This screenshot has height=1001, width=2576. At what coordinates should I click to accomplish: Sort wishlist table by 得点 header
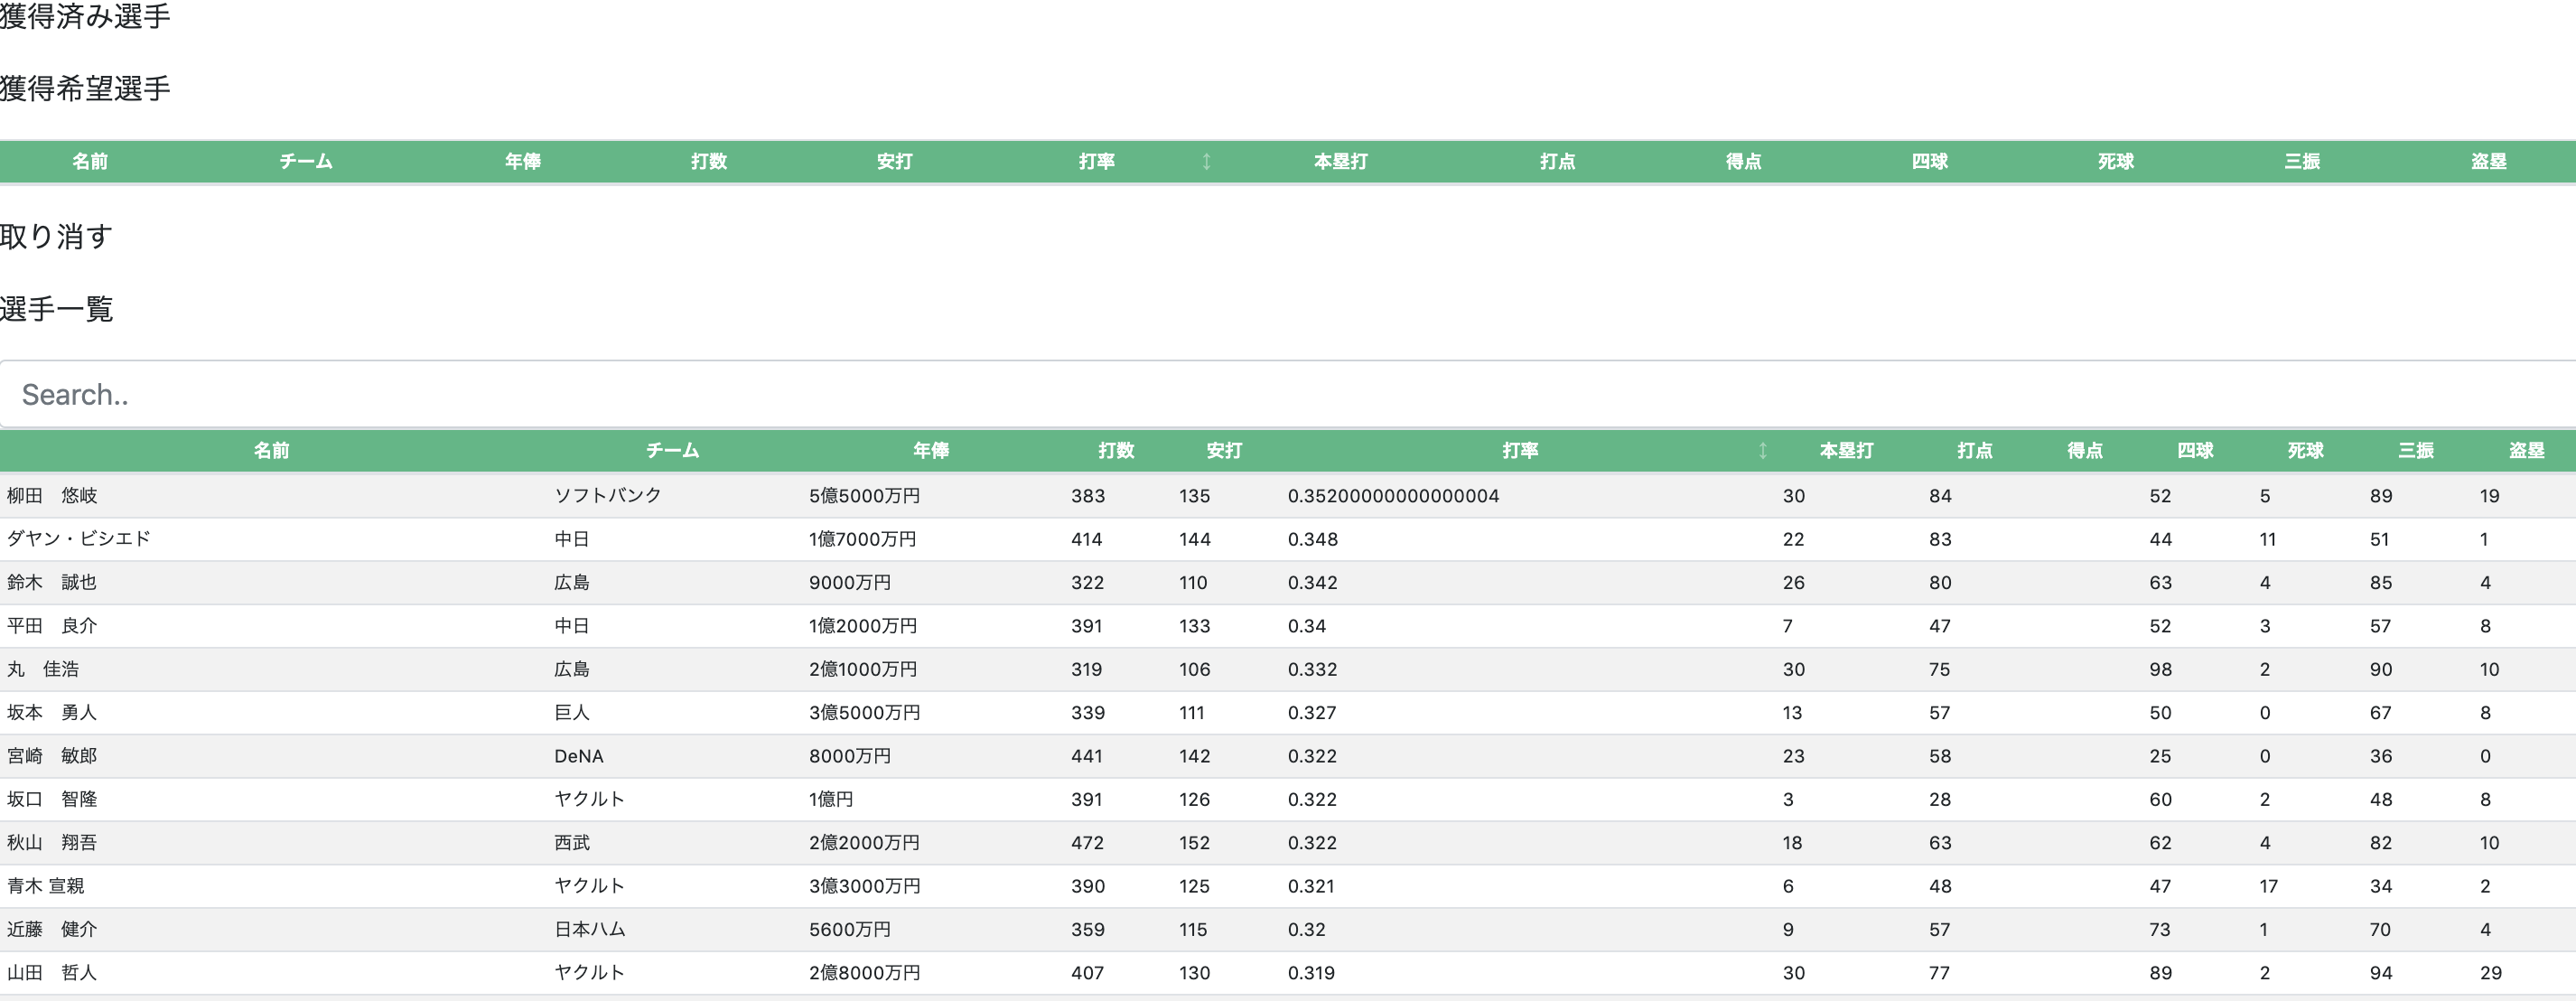tap(1744, 162)
